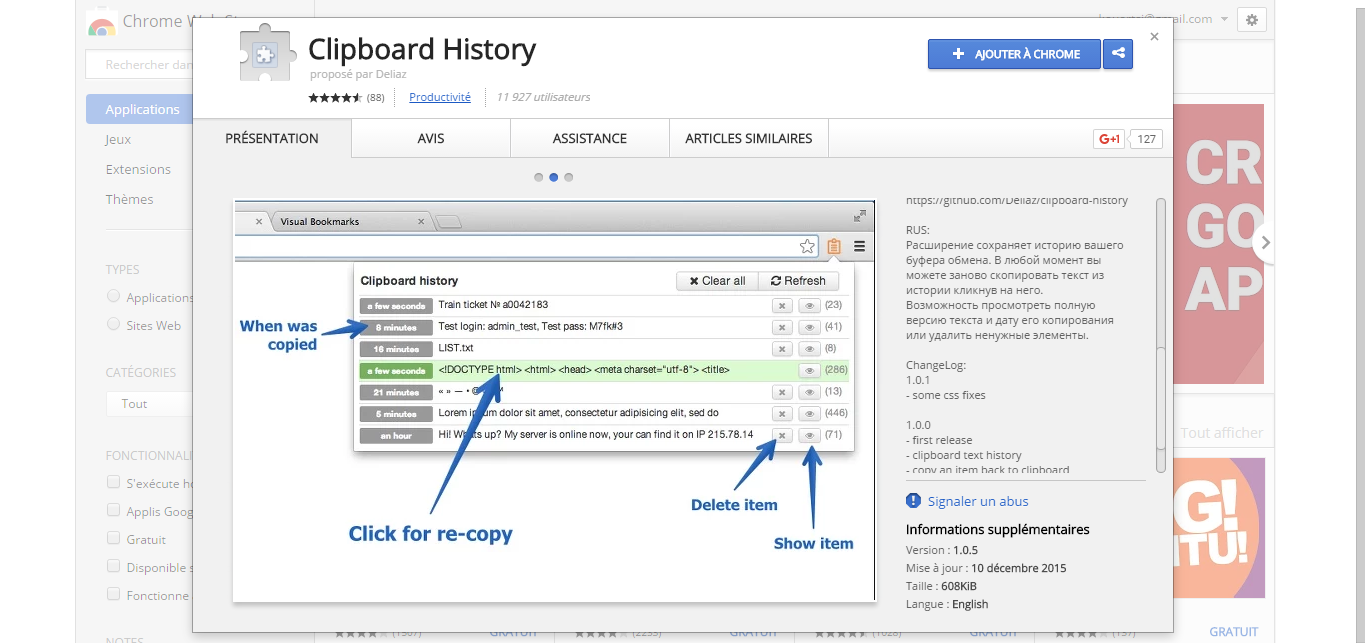
Task: Select the Applications radio under TYPES
Action: tap(113, 296)
